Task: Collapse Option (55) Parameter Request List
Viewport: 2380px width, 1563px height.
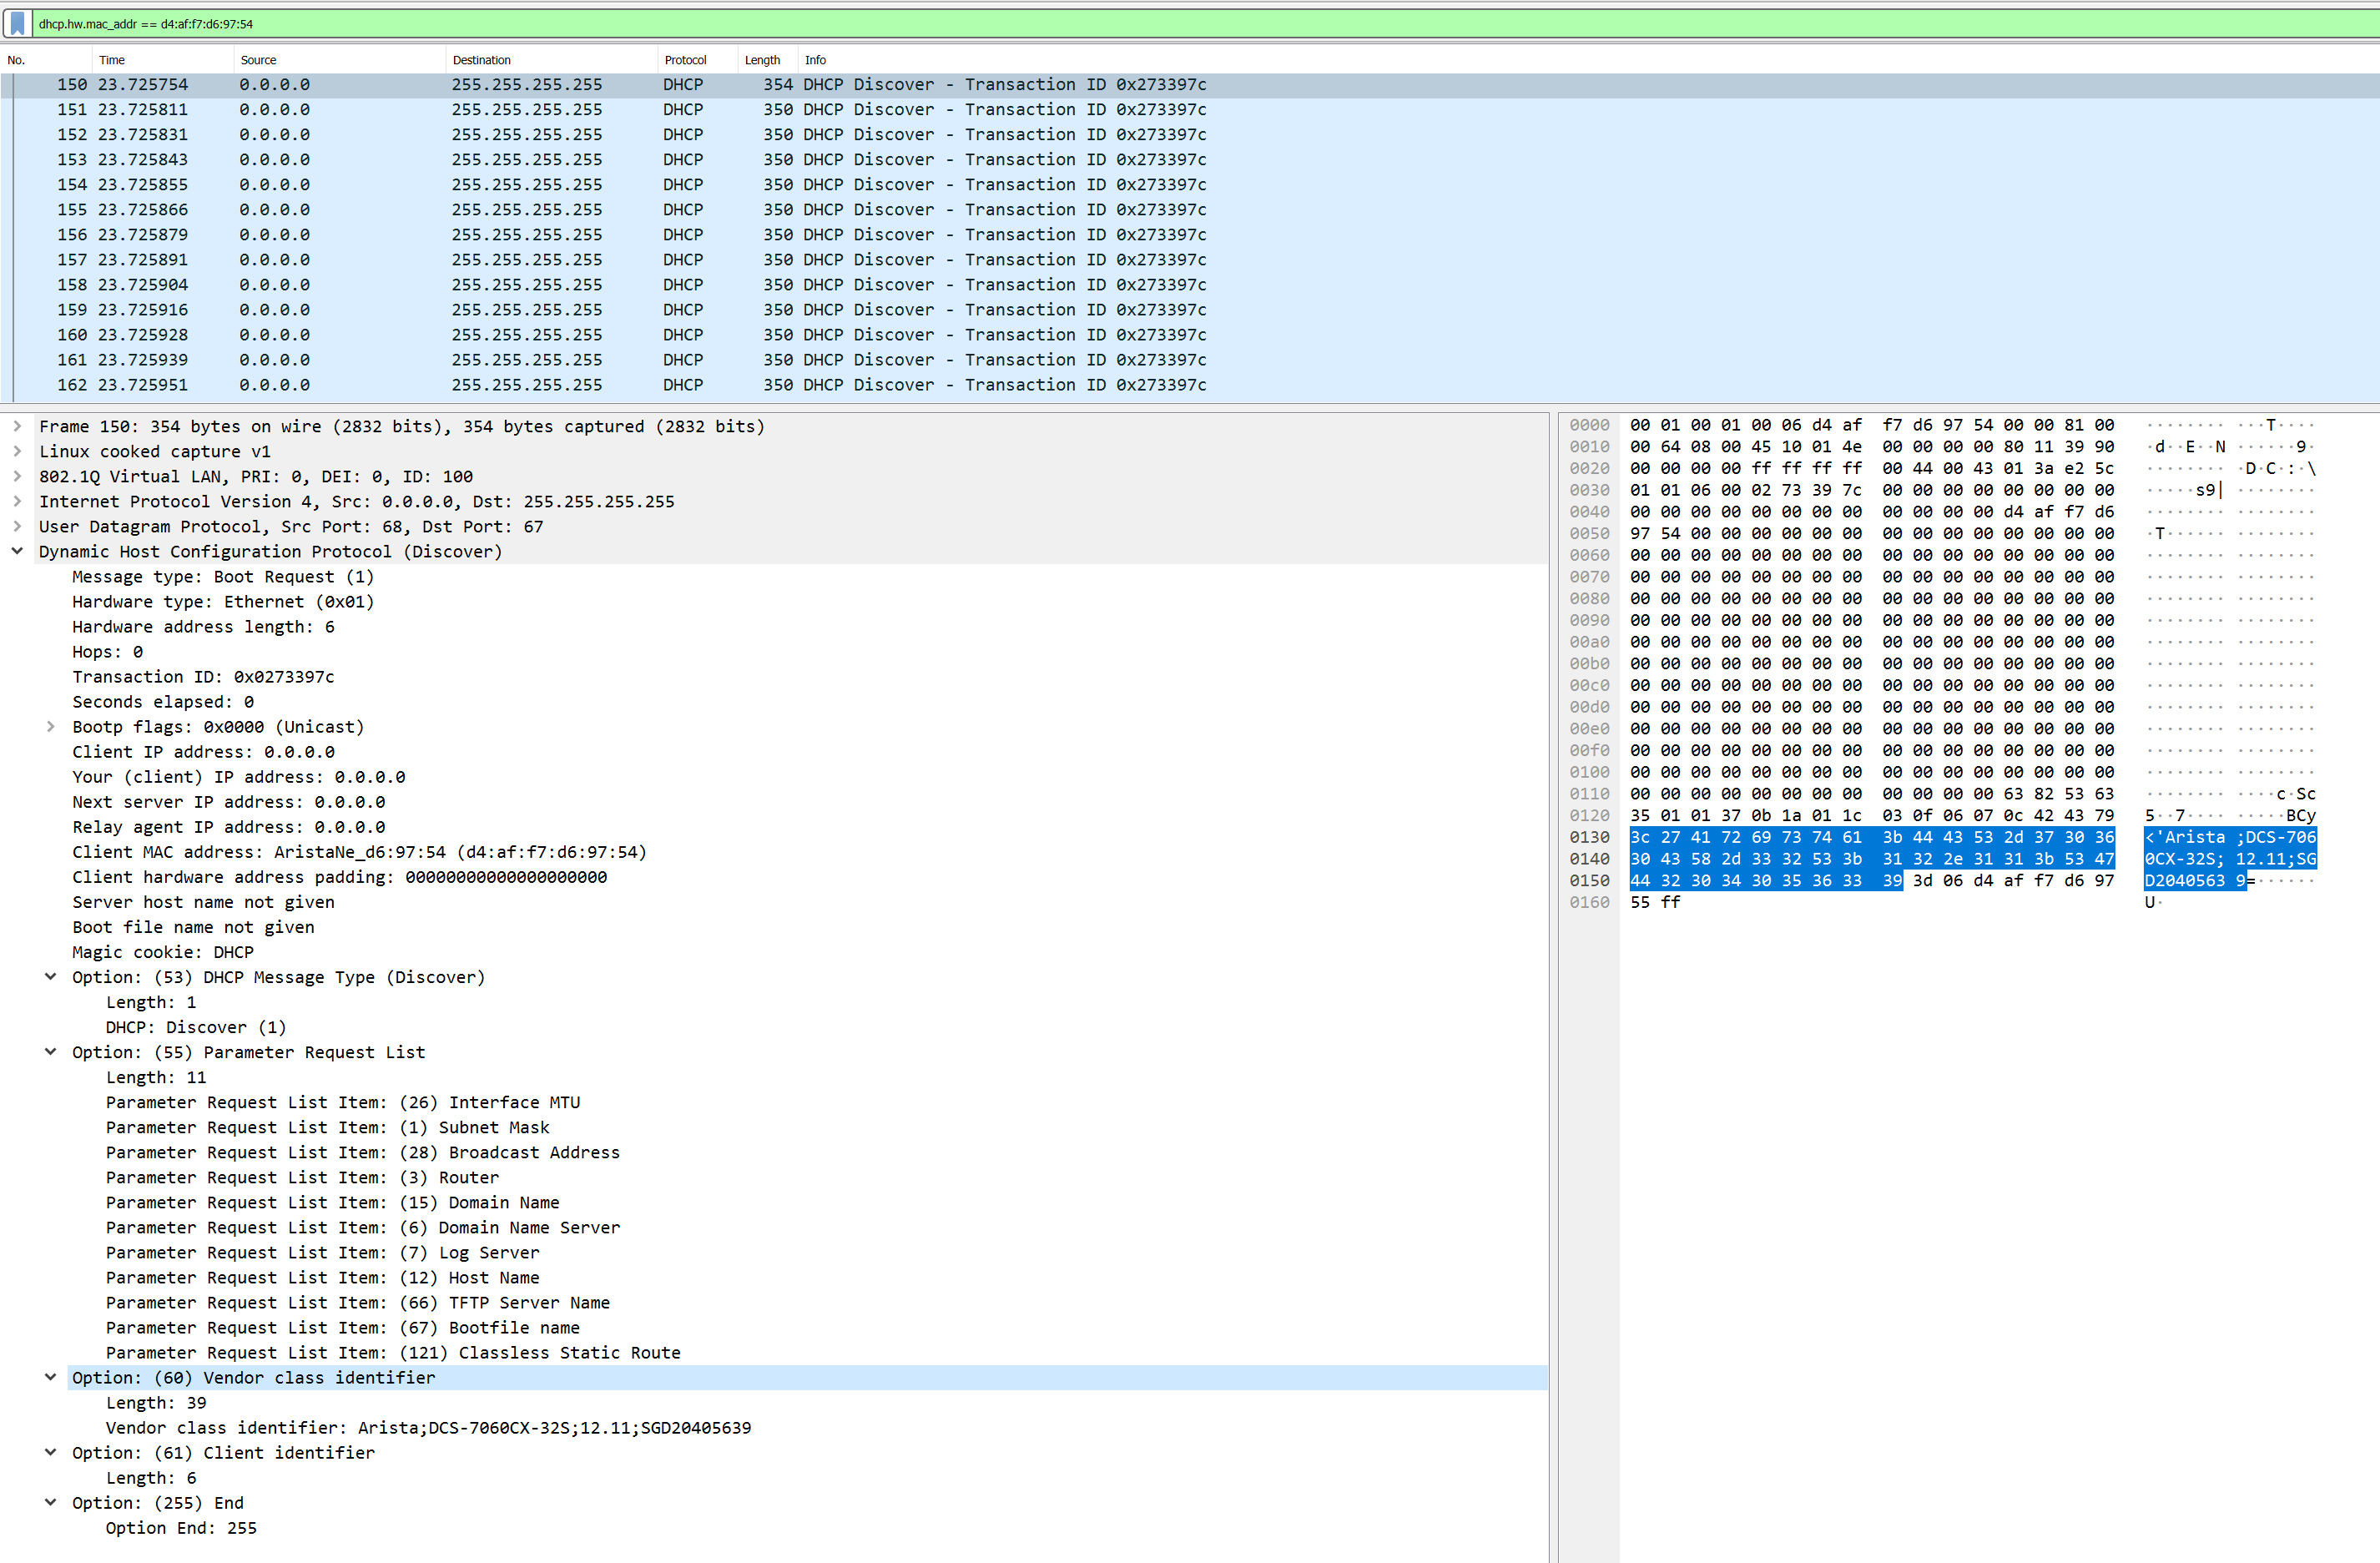Action: point(50,1051)
